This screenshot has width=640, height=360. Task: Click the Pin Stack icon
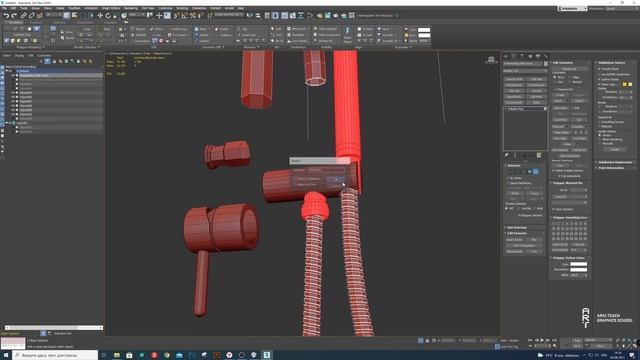[x=507, y=155]
